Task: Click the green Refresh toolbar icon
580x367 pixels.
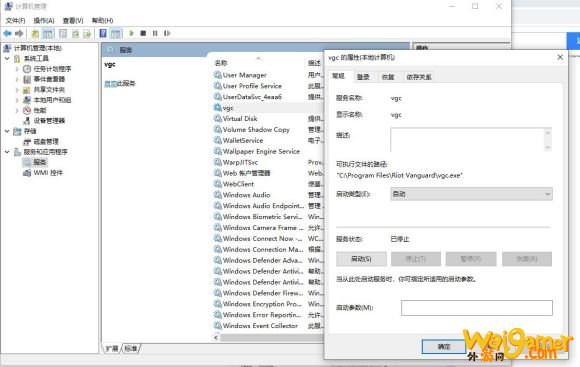Action: point(75,34)
